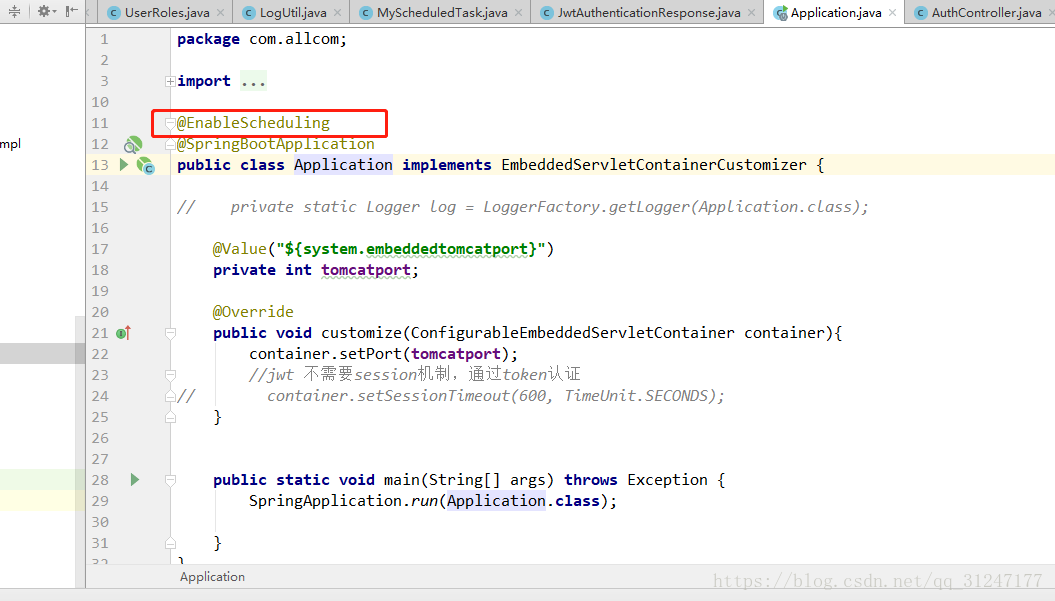Close the Application.java tab
Screen dimensions: 1055x601
(x=892, y=13)
